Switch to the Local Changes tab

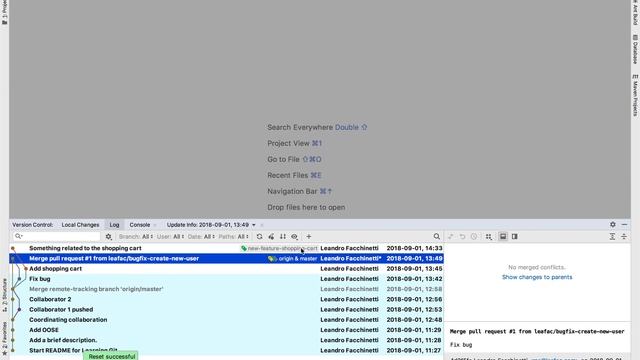click(80, 225)
